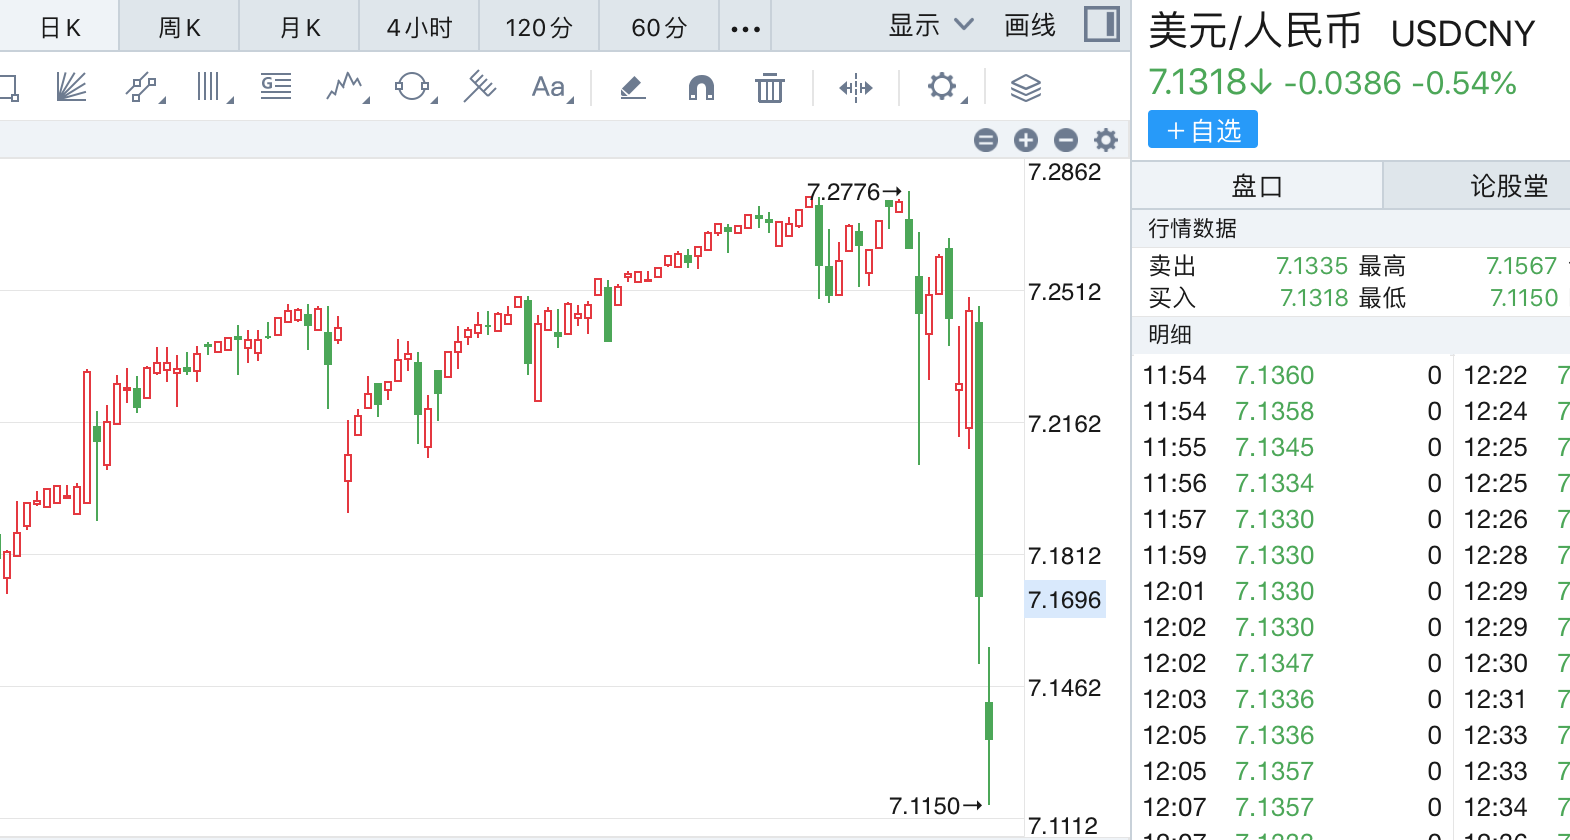The image size is (1570, 840).
Task: Click the 7.1696 price marker on axis
Action: 1064,600
